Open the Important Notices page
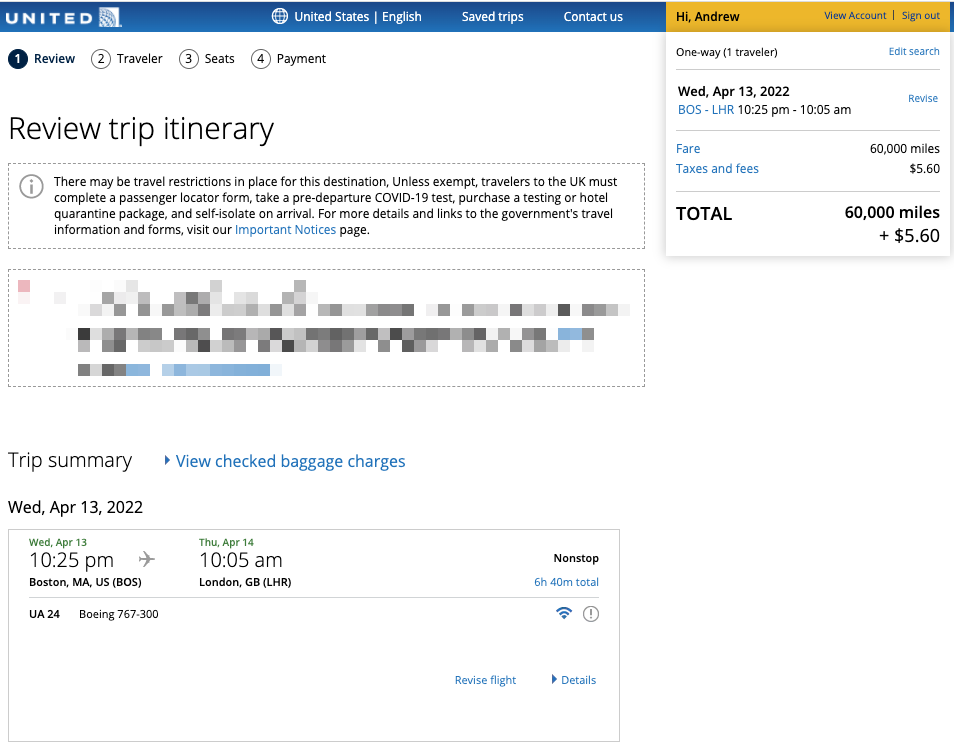The width and height of the screenshot is (954, 754). [x=285, y=229]
